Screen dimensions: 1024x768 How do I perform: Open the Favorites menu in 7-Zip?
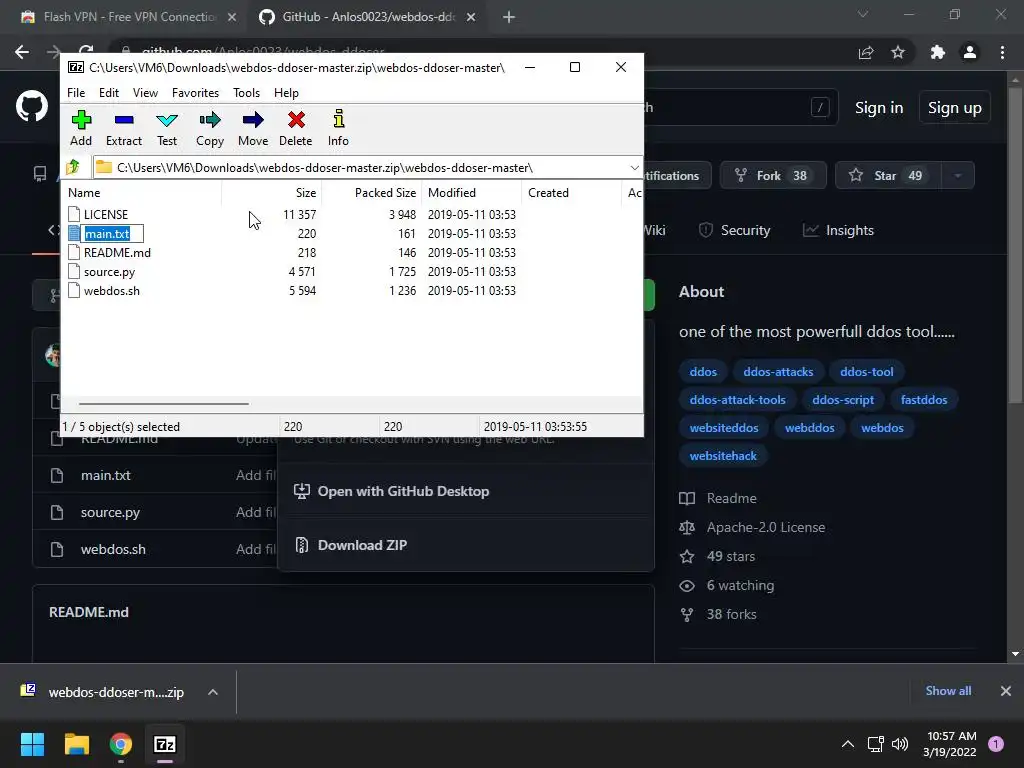195,93
